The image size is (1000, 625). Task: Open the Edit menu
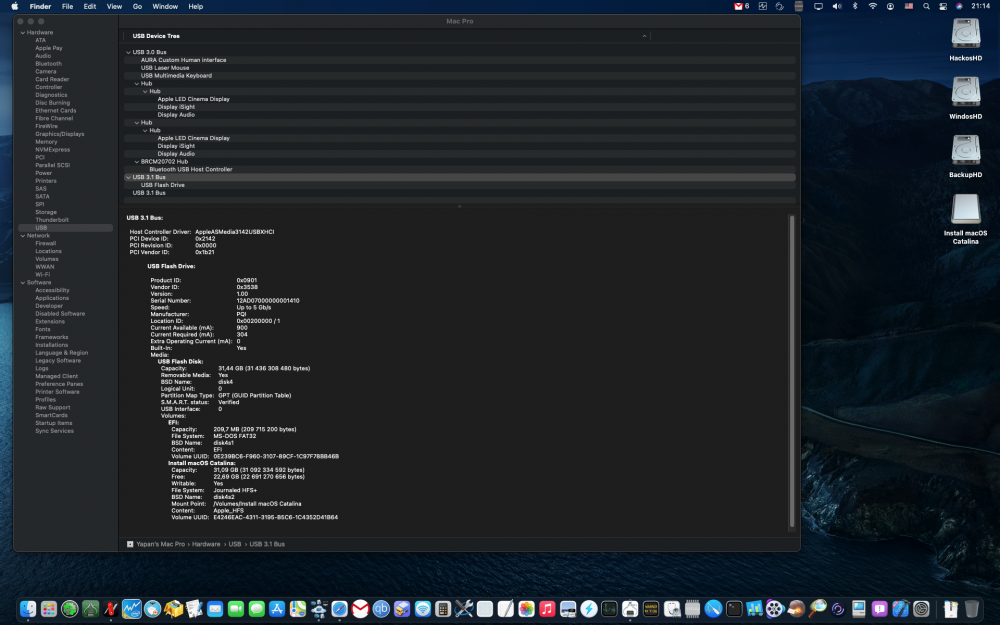[x=90, y=6]
